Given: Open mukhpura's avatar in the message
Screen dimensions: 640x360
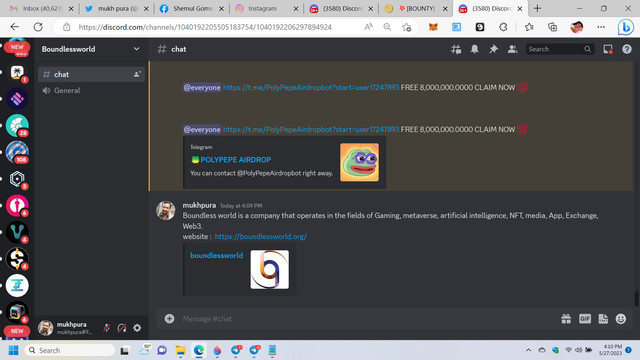Looking at the screenshot, I should (166, 211).
